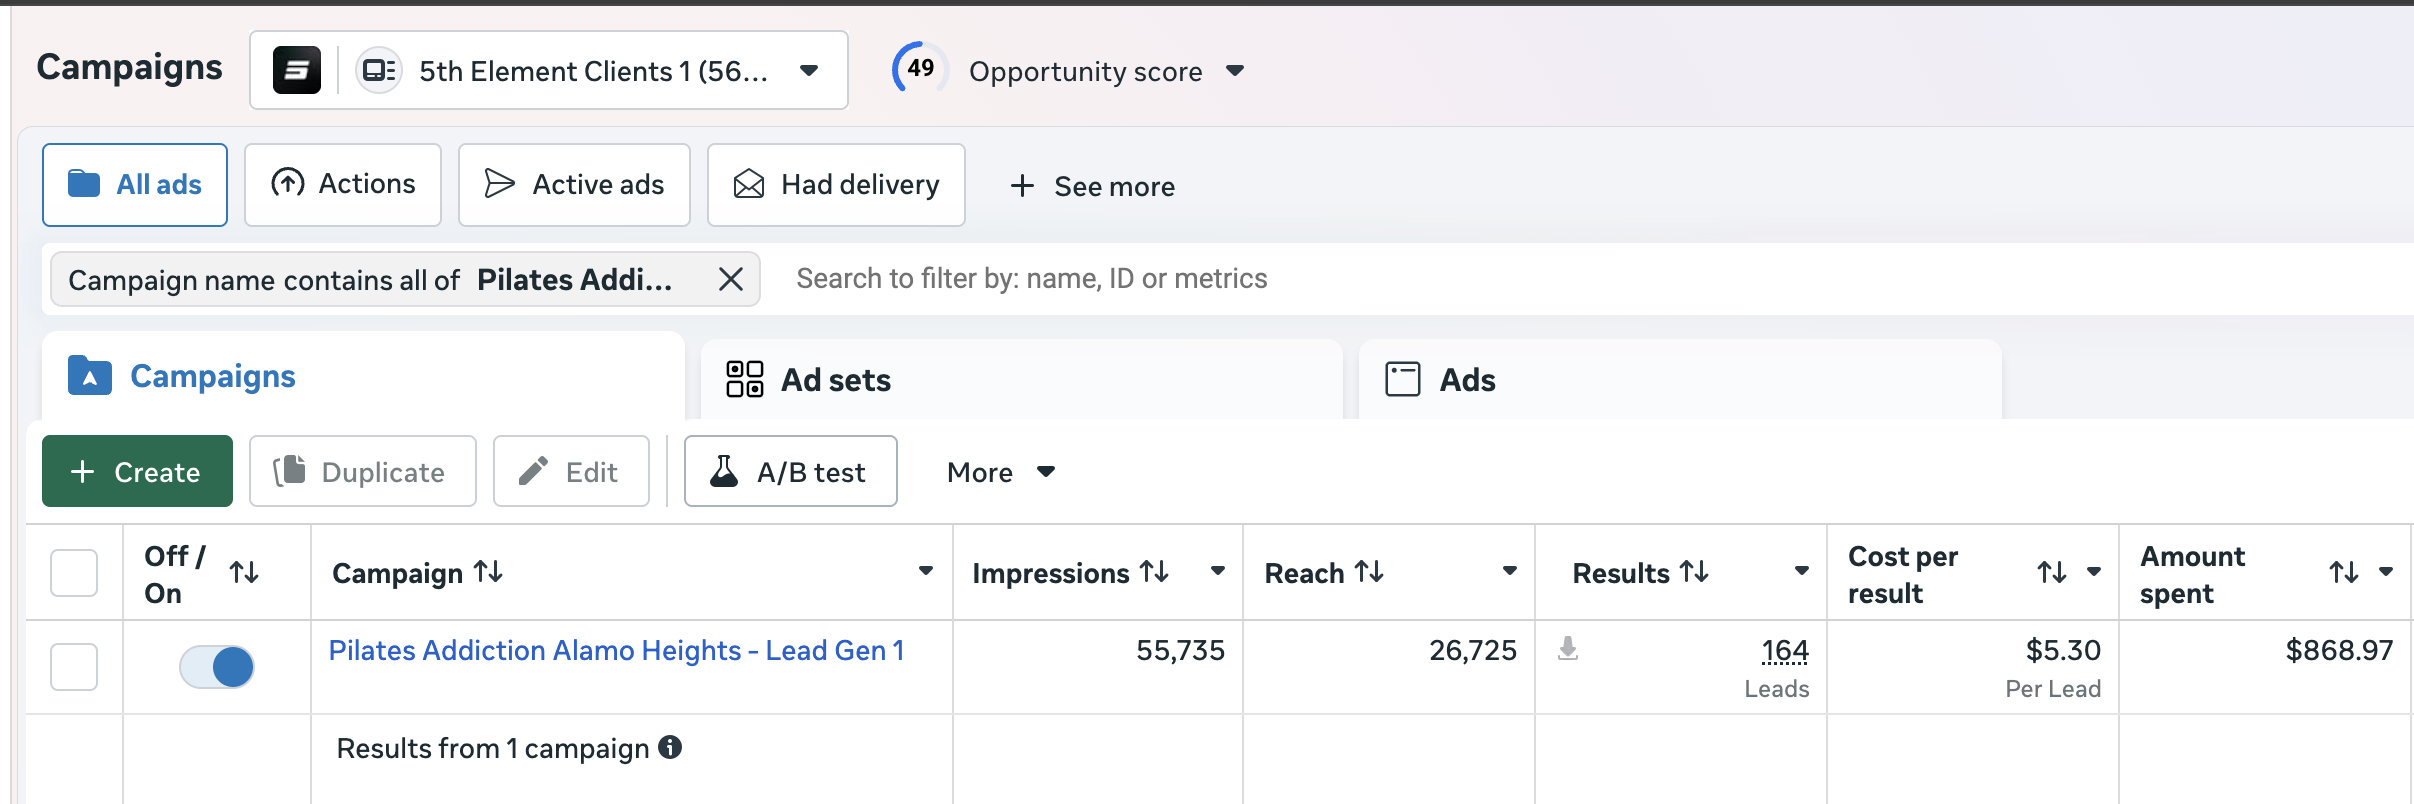The height and width of the screenshot is (804, 2414).
Task: Click See more views
Action: pos(1093,186)
